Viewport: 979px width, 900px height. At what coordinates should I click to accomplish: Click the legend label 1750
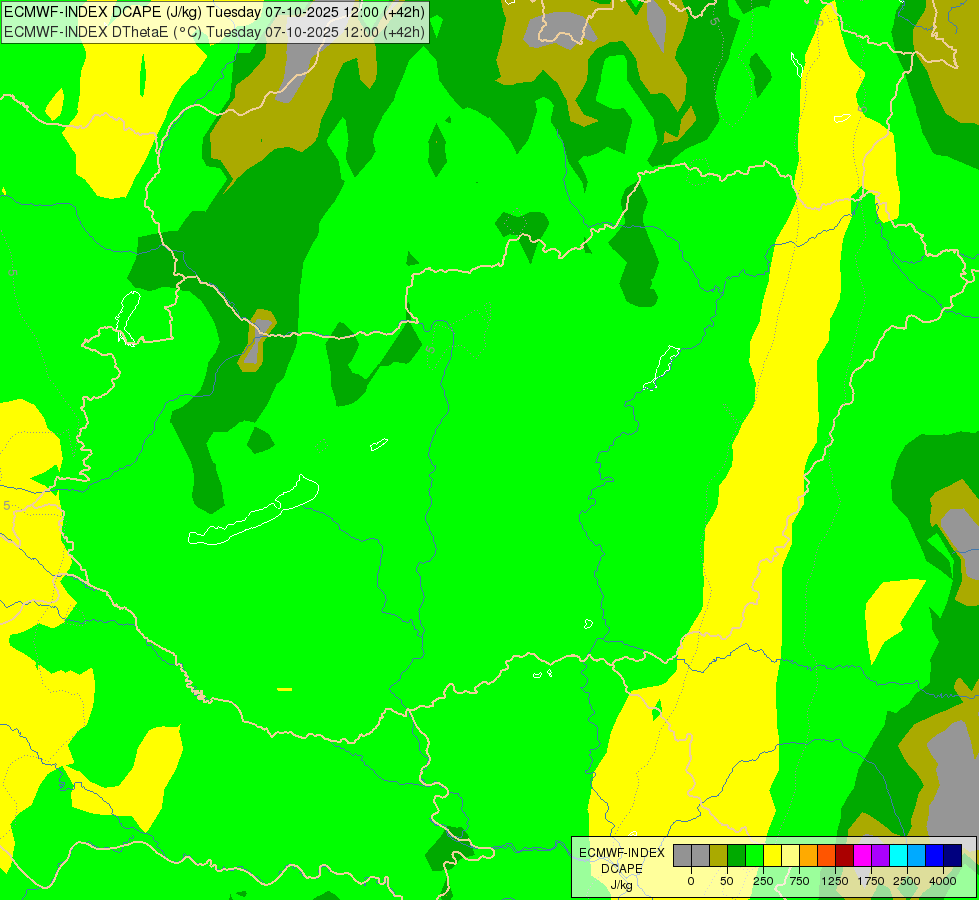(x=871, y=881)
